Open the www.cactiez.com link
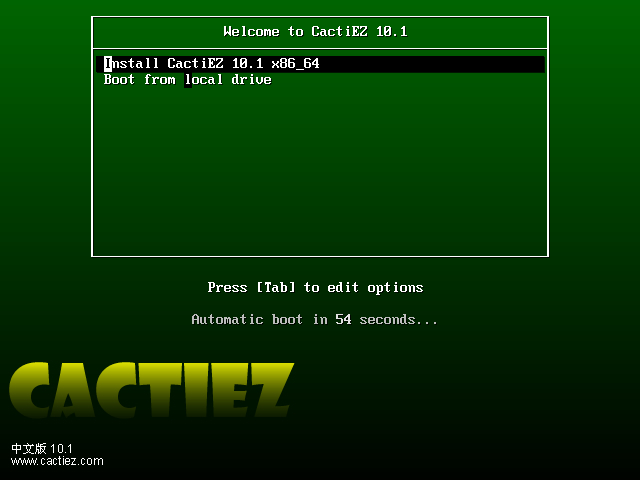Screen dimensions: 640x480 [57, 461]
